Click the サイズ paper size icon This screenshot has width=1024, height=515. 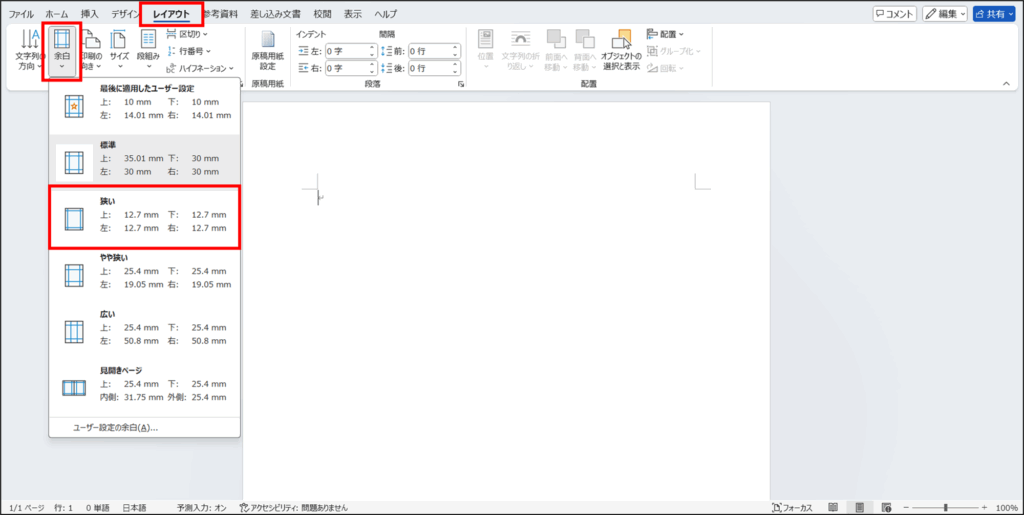click(x=119, y=49)
